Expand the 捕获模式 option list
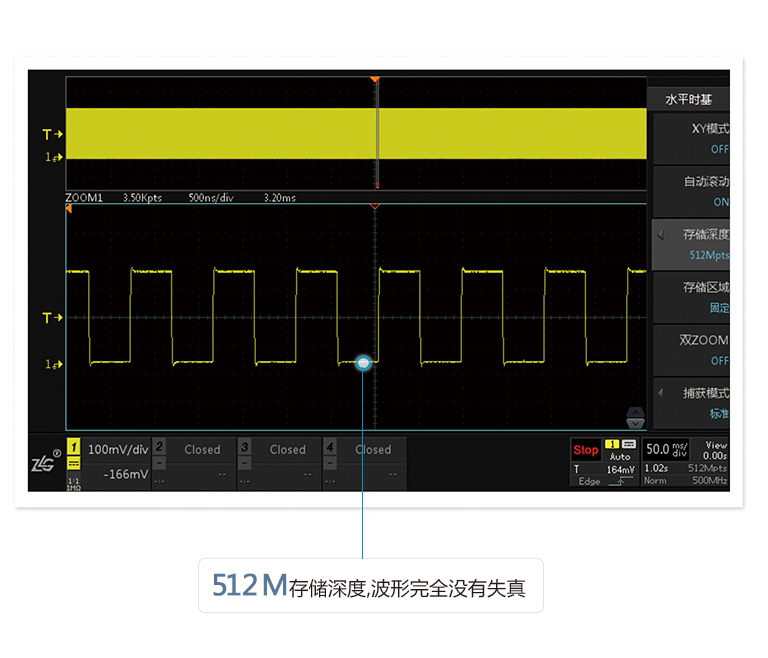Image resolution: width=768 pixels, height=658 pixels. pyautogui.click(x=691, y=402)
